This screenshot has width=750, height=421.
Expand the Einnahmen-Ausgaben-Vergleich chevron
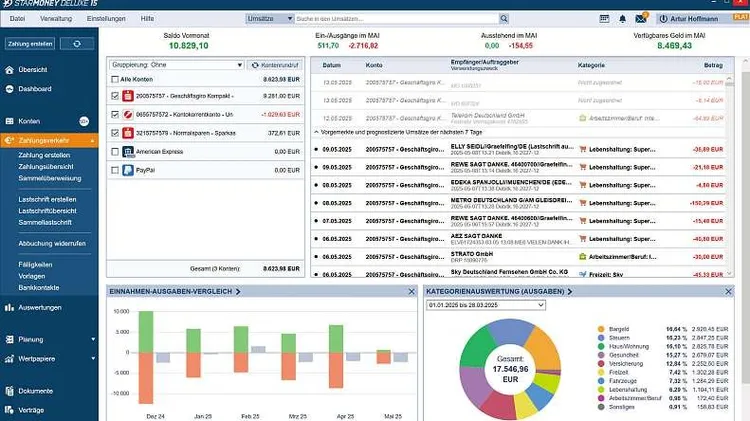(x=238, y=291)
